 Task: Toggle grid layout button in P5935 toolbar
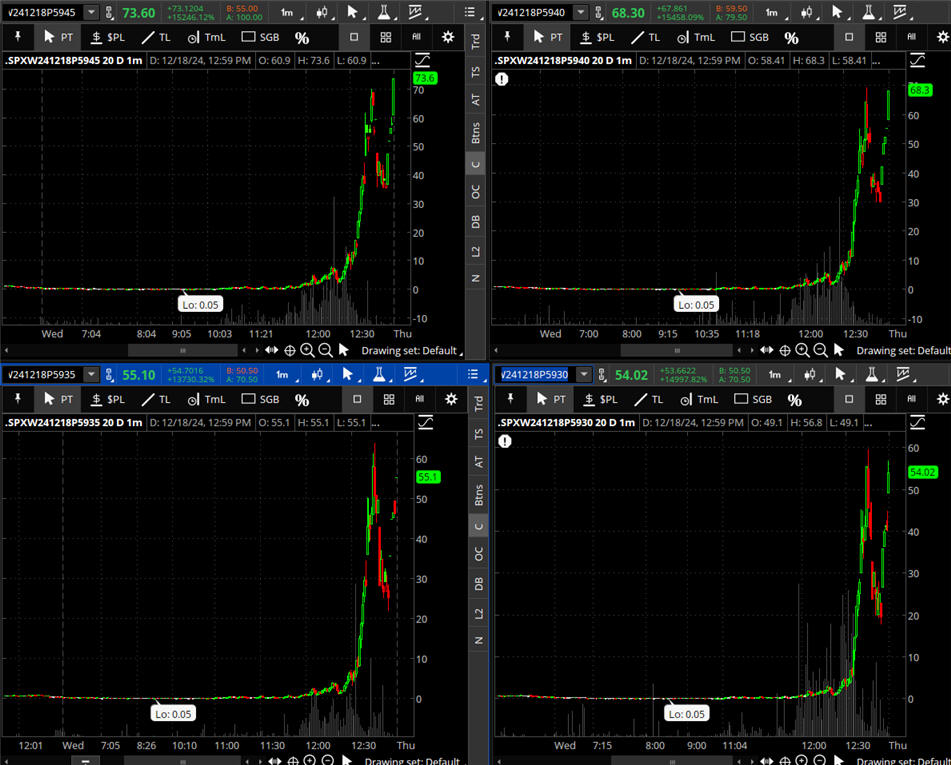(x=389, y=399)
